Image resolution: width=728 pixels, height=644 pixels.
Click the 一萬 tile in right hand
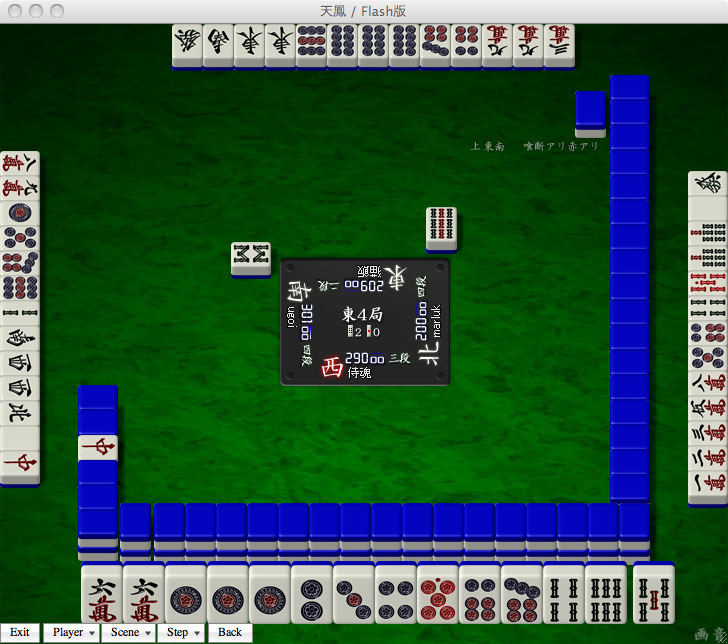click(708, 487)
